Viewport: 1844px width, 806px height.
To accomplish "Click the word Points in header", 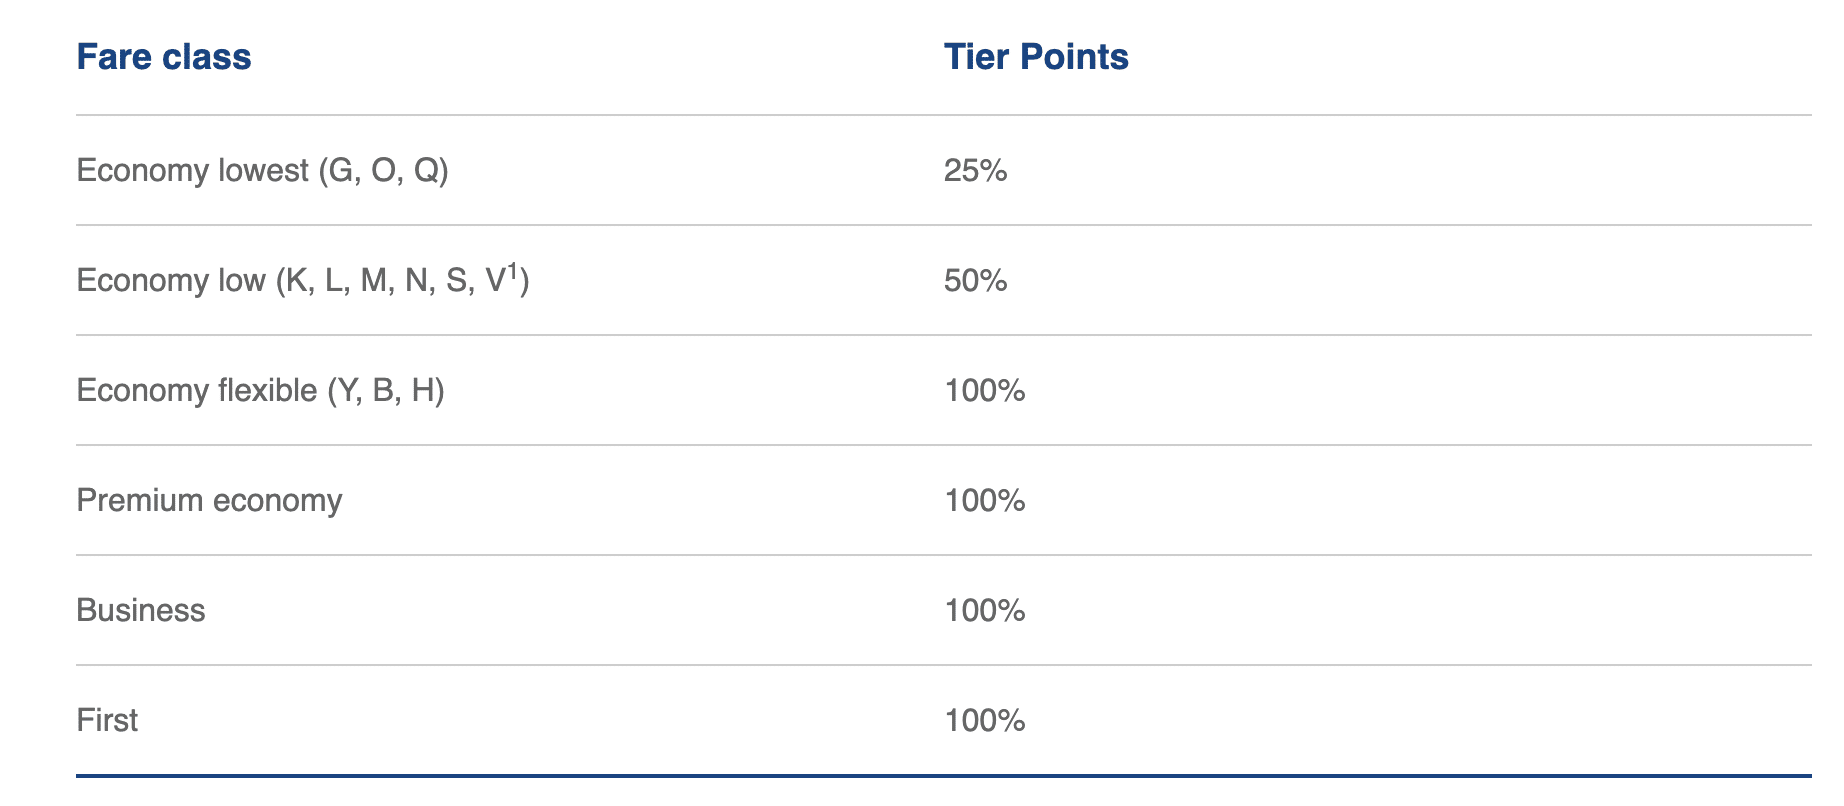I will 1075,57.
